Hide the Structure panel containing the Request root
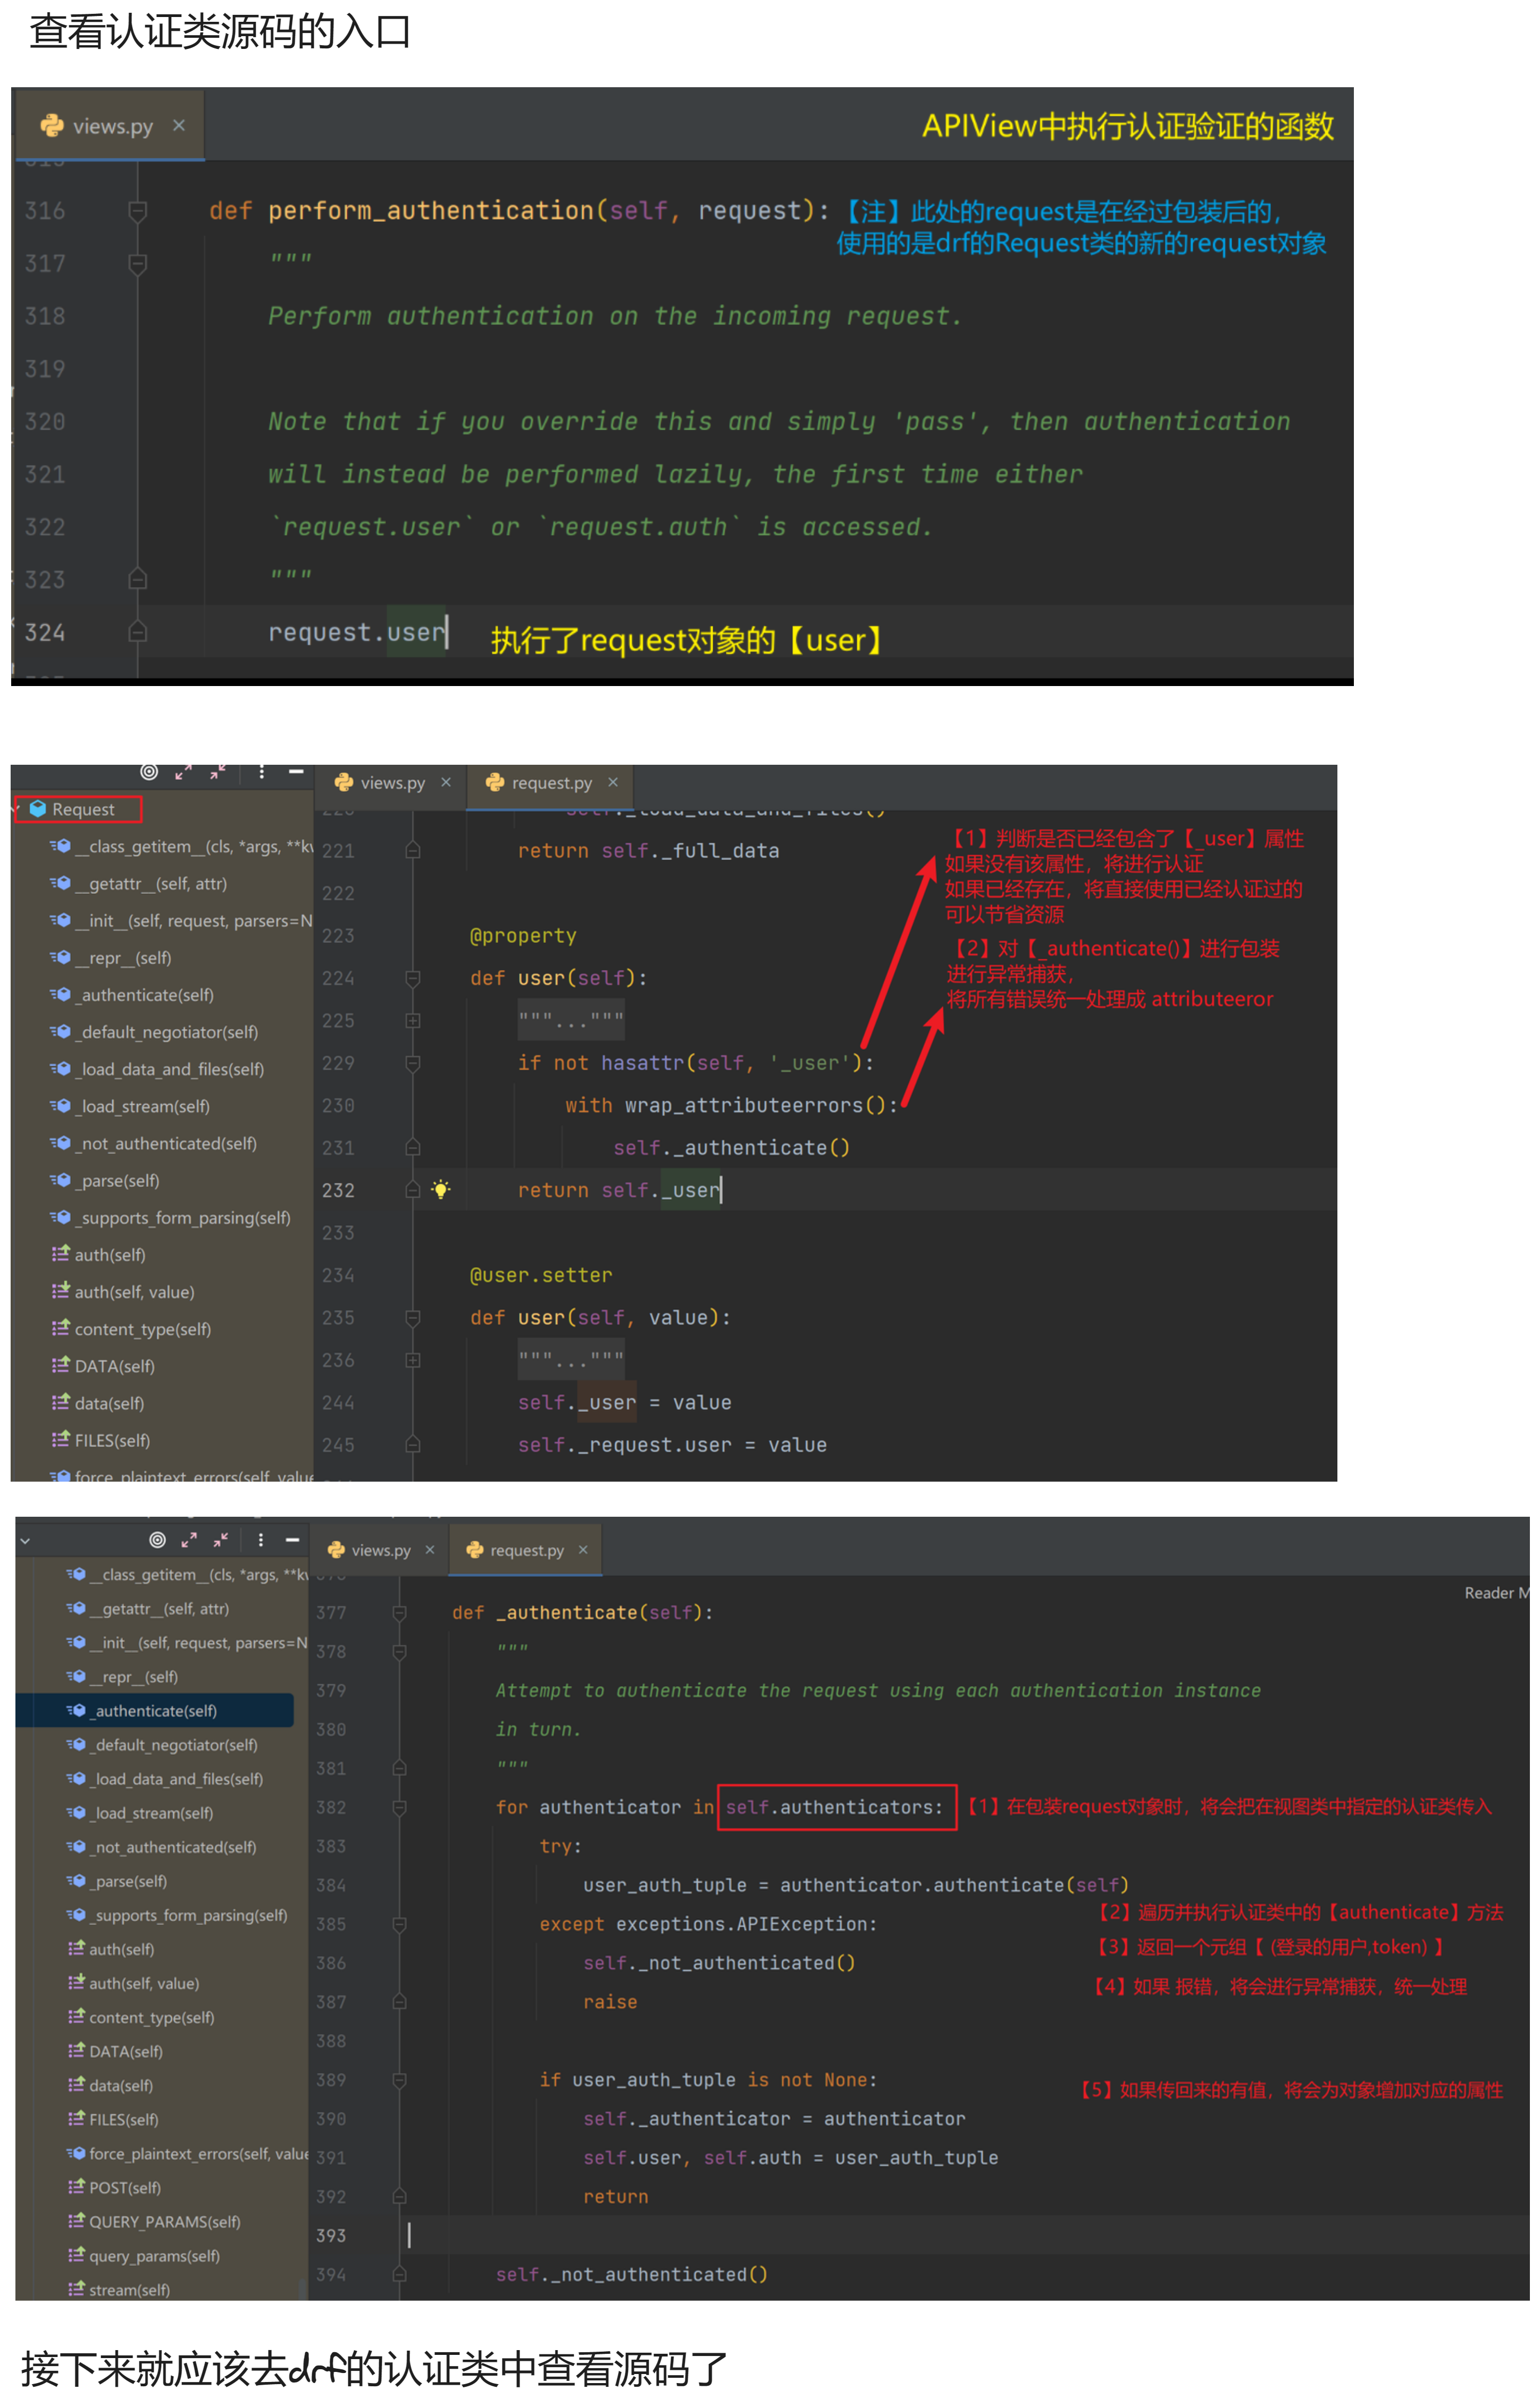 (x=296, y=772)
